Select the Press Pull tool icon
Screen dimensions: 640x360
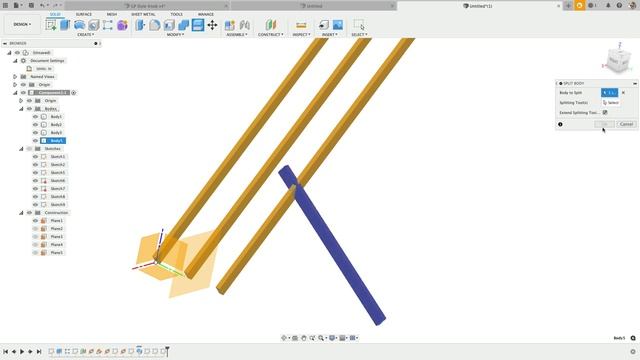140,25
